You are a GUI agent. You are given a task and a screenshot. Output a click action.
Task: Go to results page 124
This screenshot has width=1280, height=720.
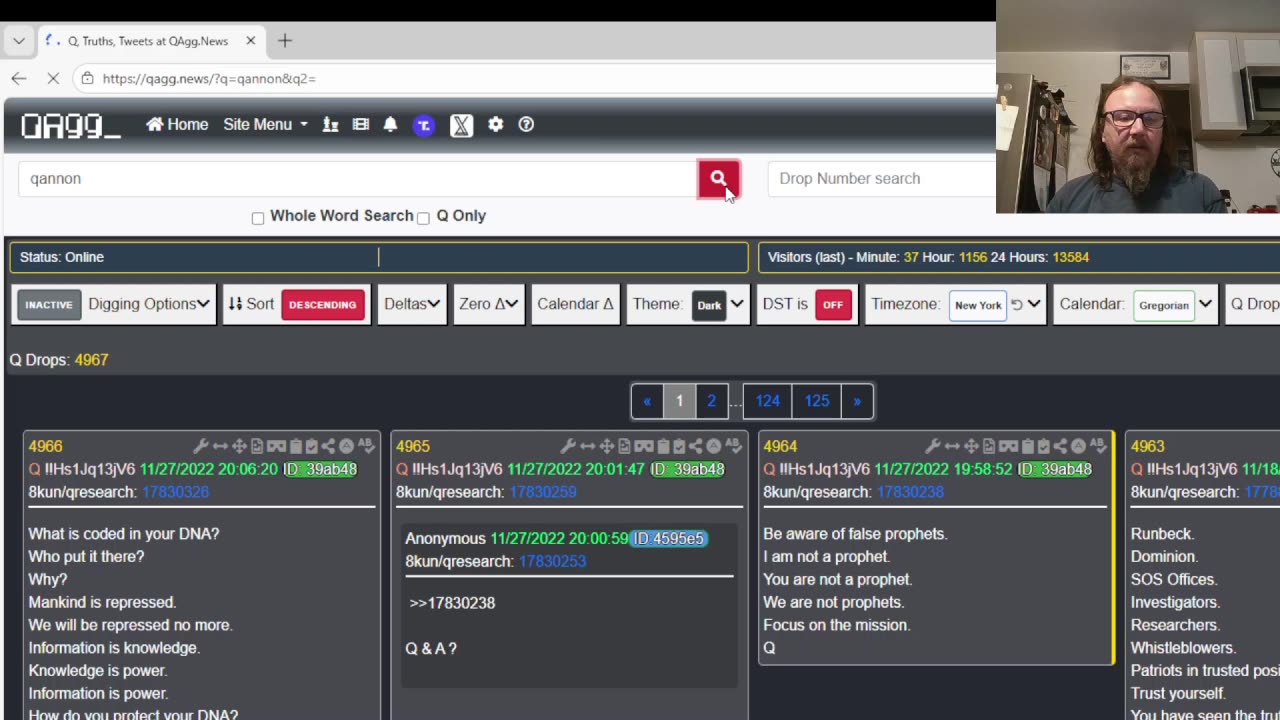(x=768, y=401)
